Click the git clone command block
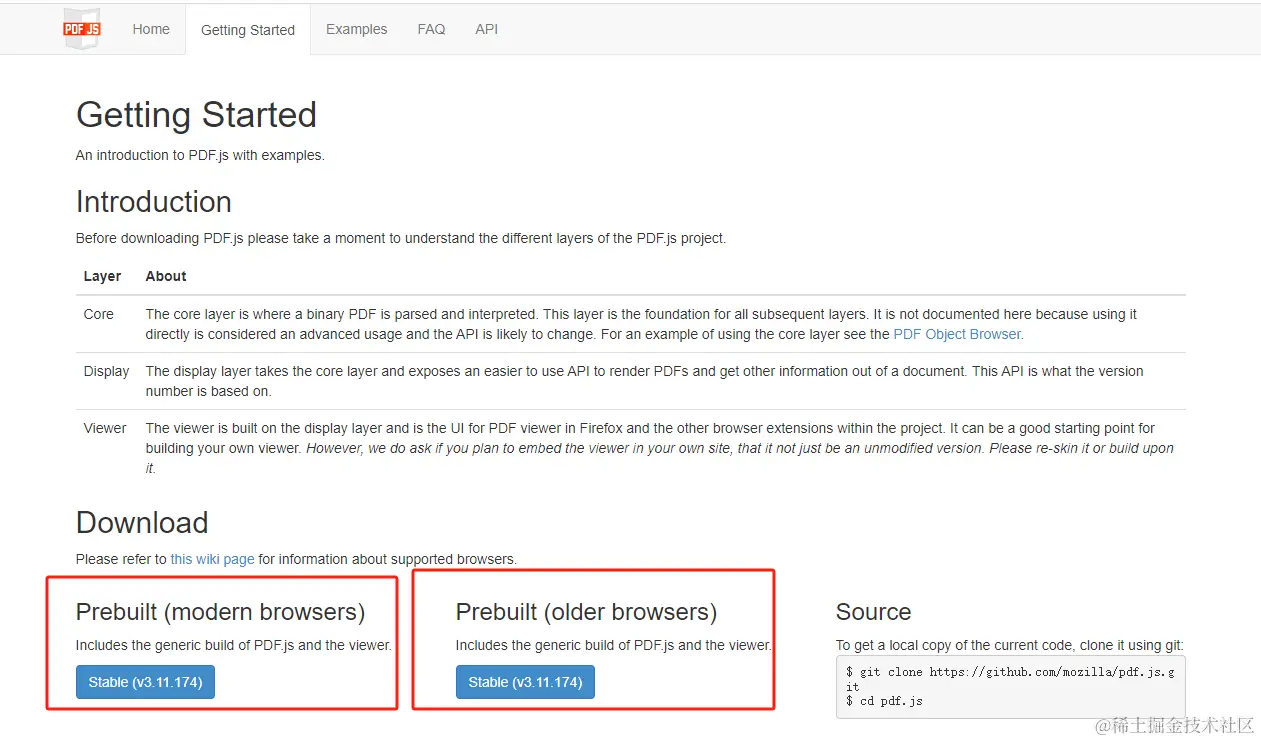The image size is (1261, 742). (x=1010, y=686)
